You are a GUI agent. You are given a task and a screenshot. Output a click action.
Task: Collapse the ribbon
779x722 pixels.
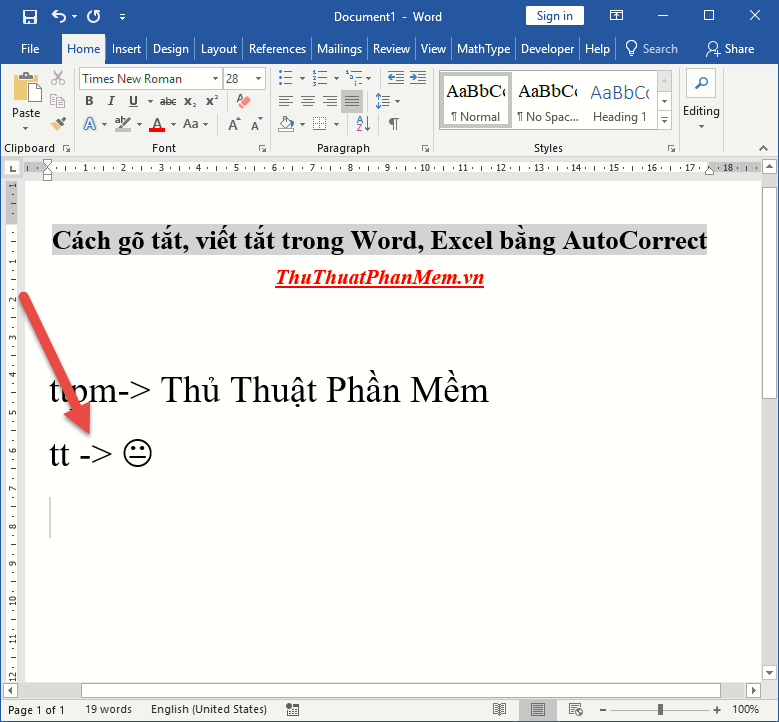pos(764,148)
